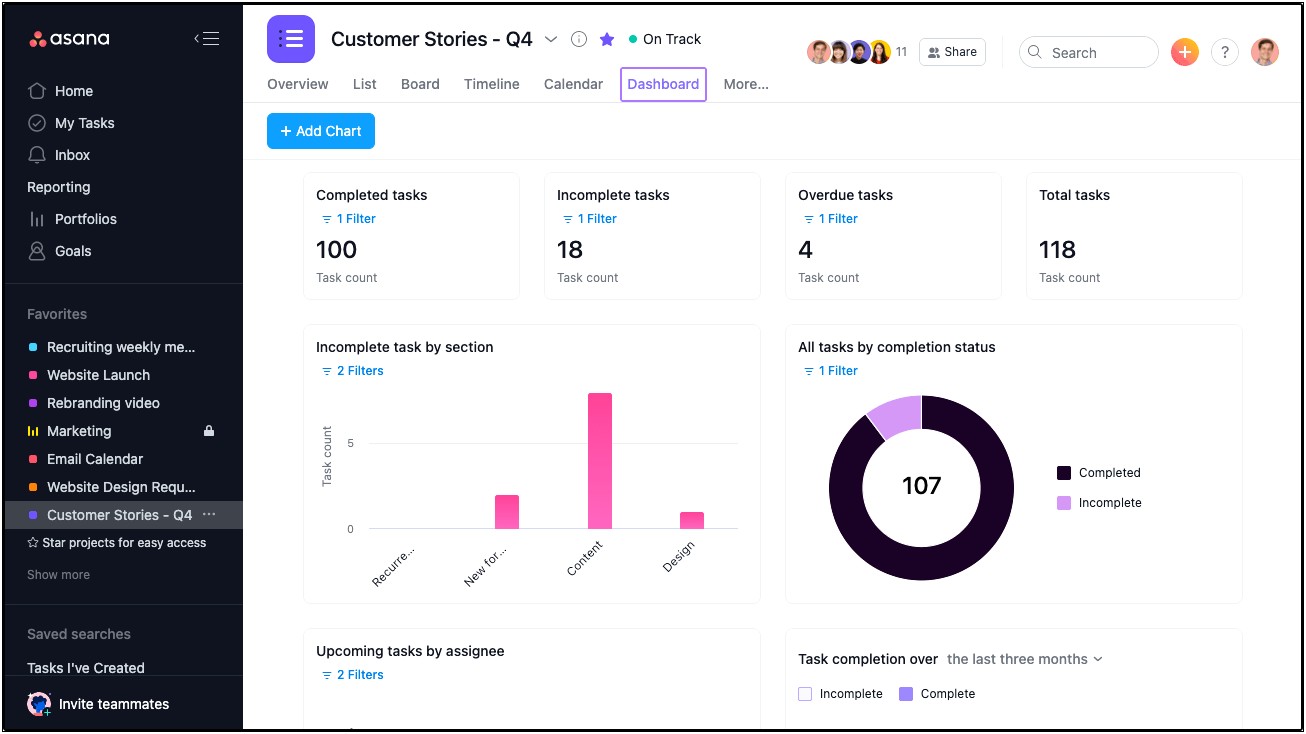
Task: Focus the Search field
Action: click(1089, 52)
